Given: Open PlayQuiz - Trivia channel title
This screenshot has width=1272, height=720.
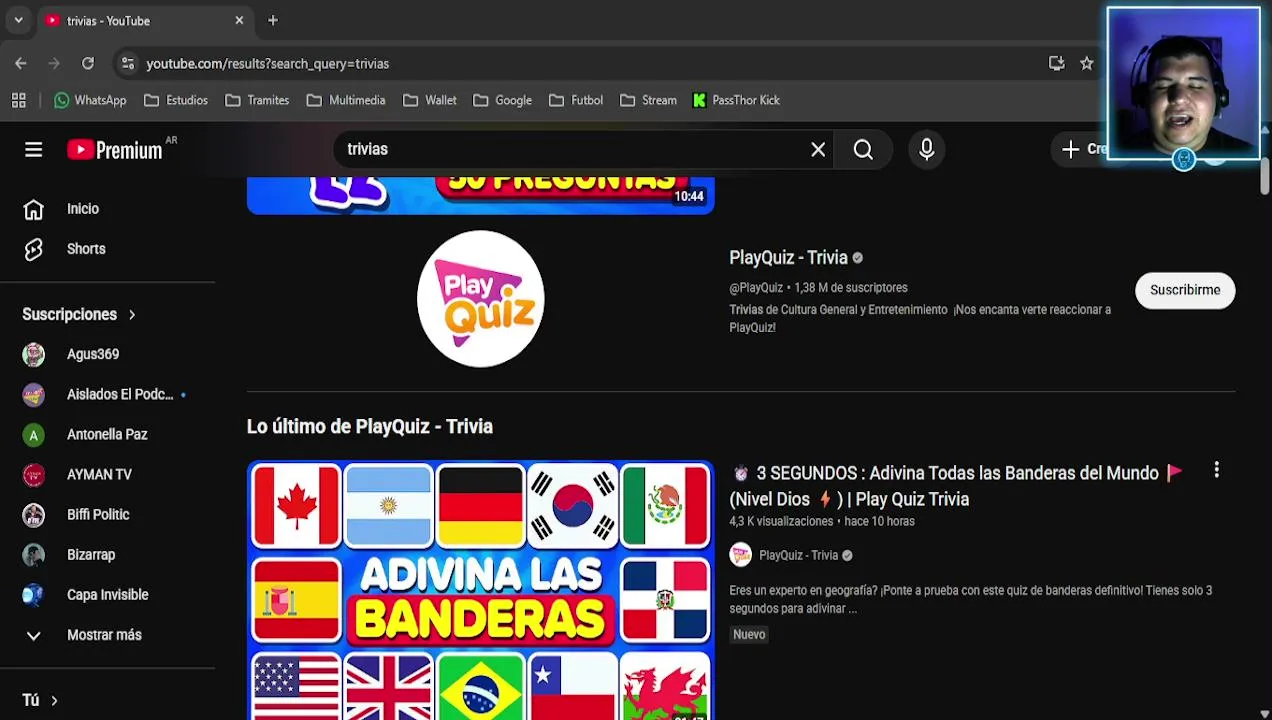Looking at the screenshot, I should coord(788,258).
